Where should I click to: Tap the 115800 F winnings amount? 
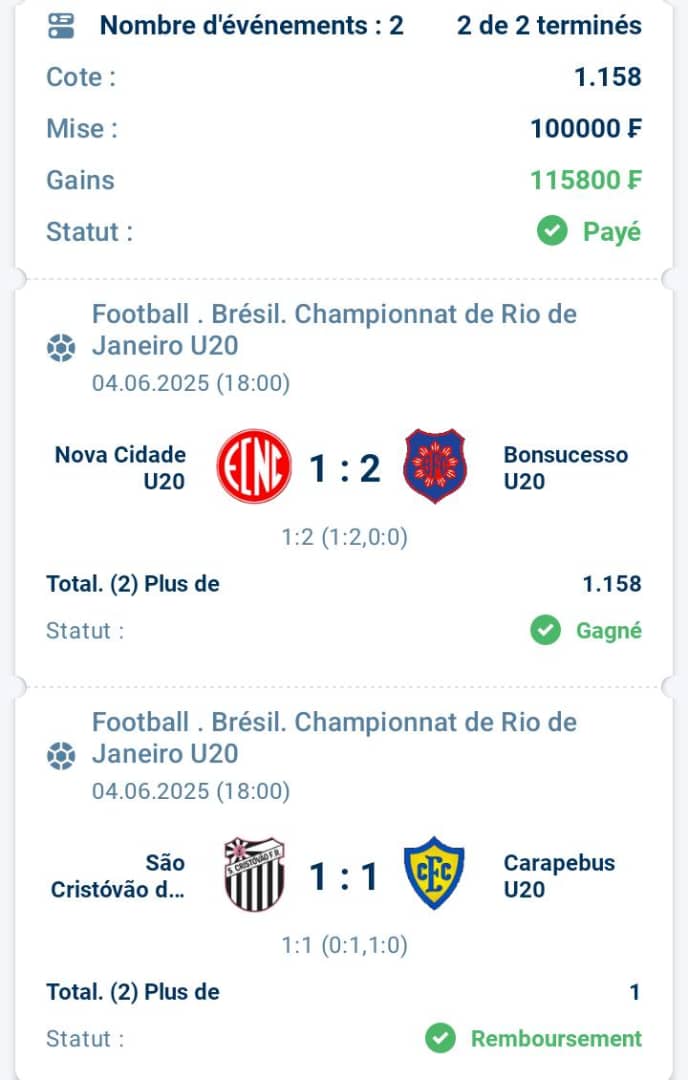click(585, 180)
